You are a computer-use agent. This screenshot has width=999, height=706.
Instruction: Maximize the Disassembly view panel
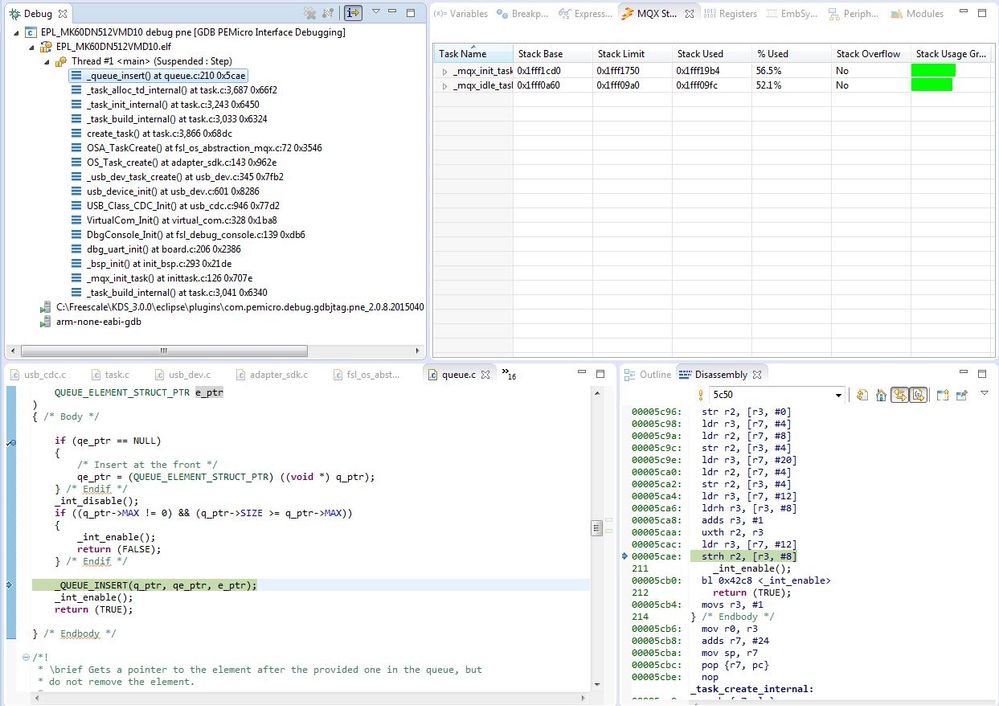[982, 373]
